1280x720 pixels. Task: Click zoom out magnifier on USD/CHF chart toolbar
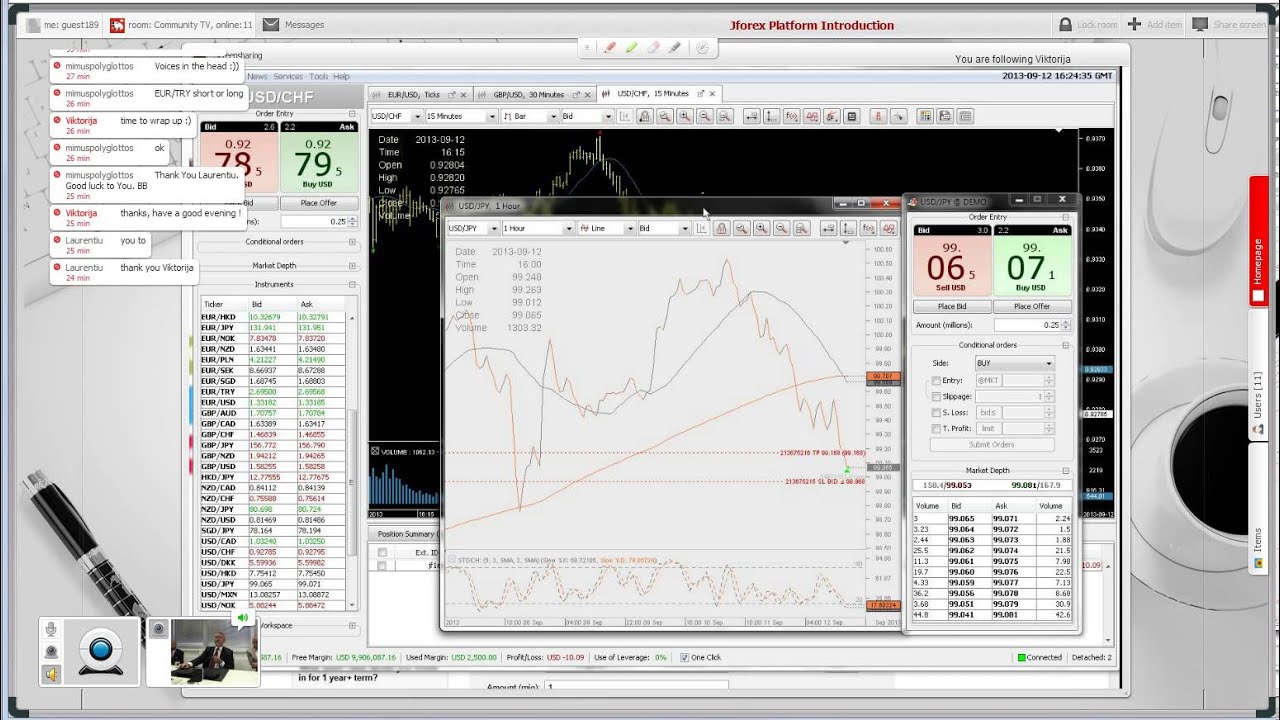pyautogui.click(x=705, y=116)
